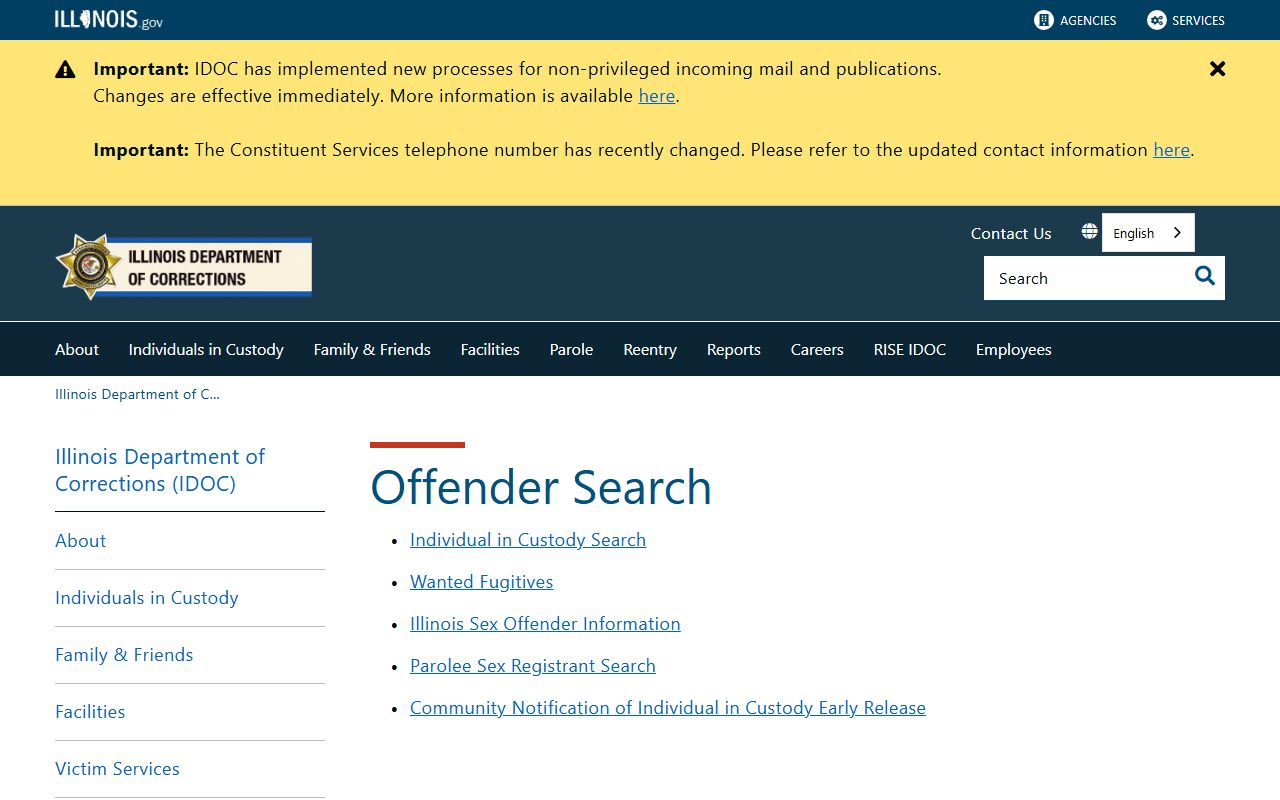Image resolution: width=1280 pixels, height=800 pixels.
Task: Open Facilities nav menu
Action: click(x=490, y=349)
